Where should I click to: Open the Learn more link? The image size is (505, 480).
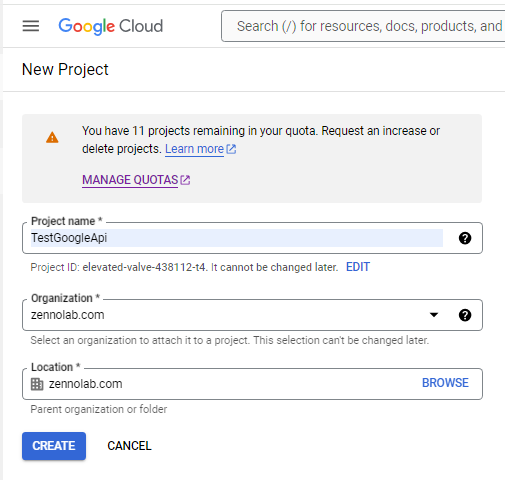point(194,149)
